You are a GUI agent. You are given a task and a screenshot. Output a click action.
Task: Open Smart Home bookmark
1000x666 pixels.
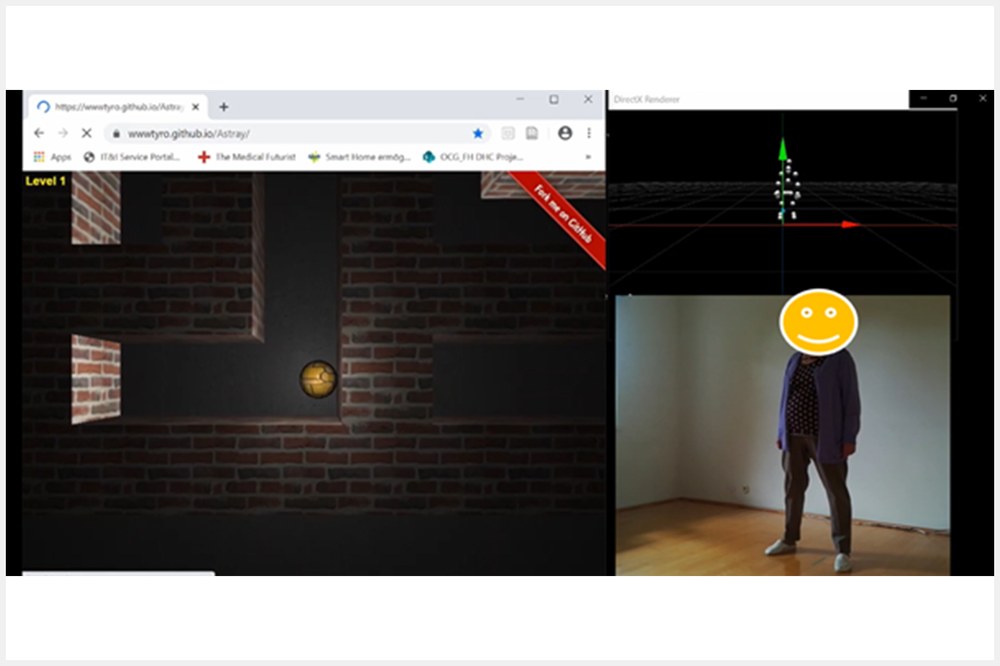(359, 157)
